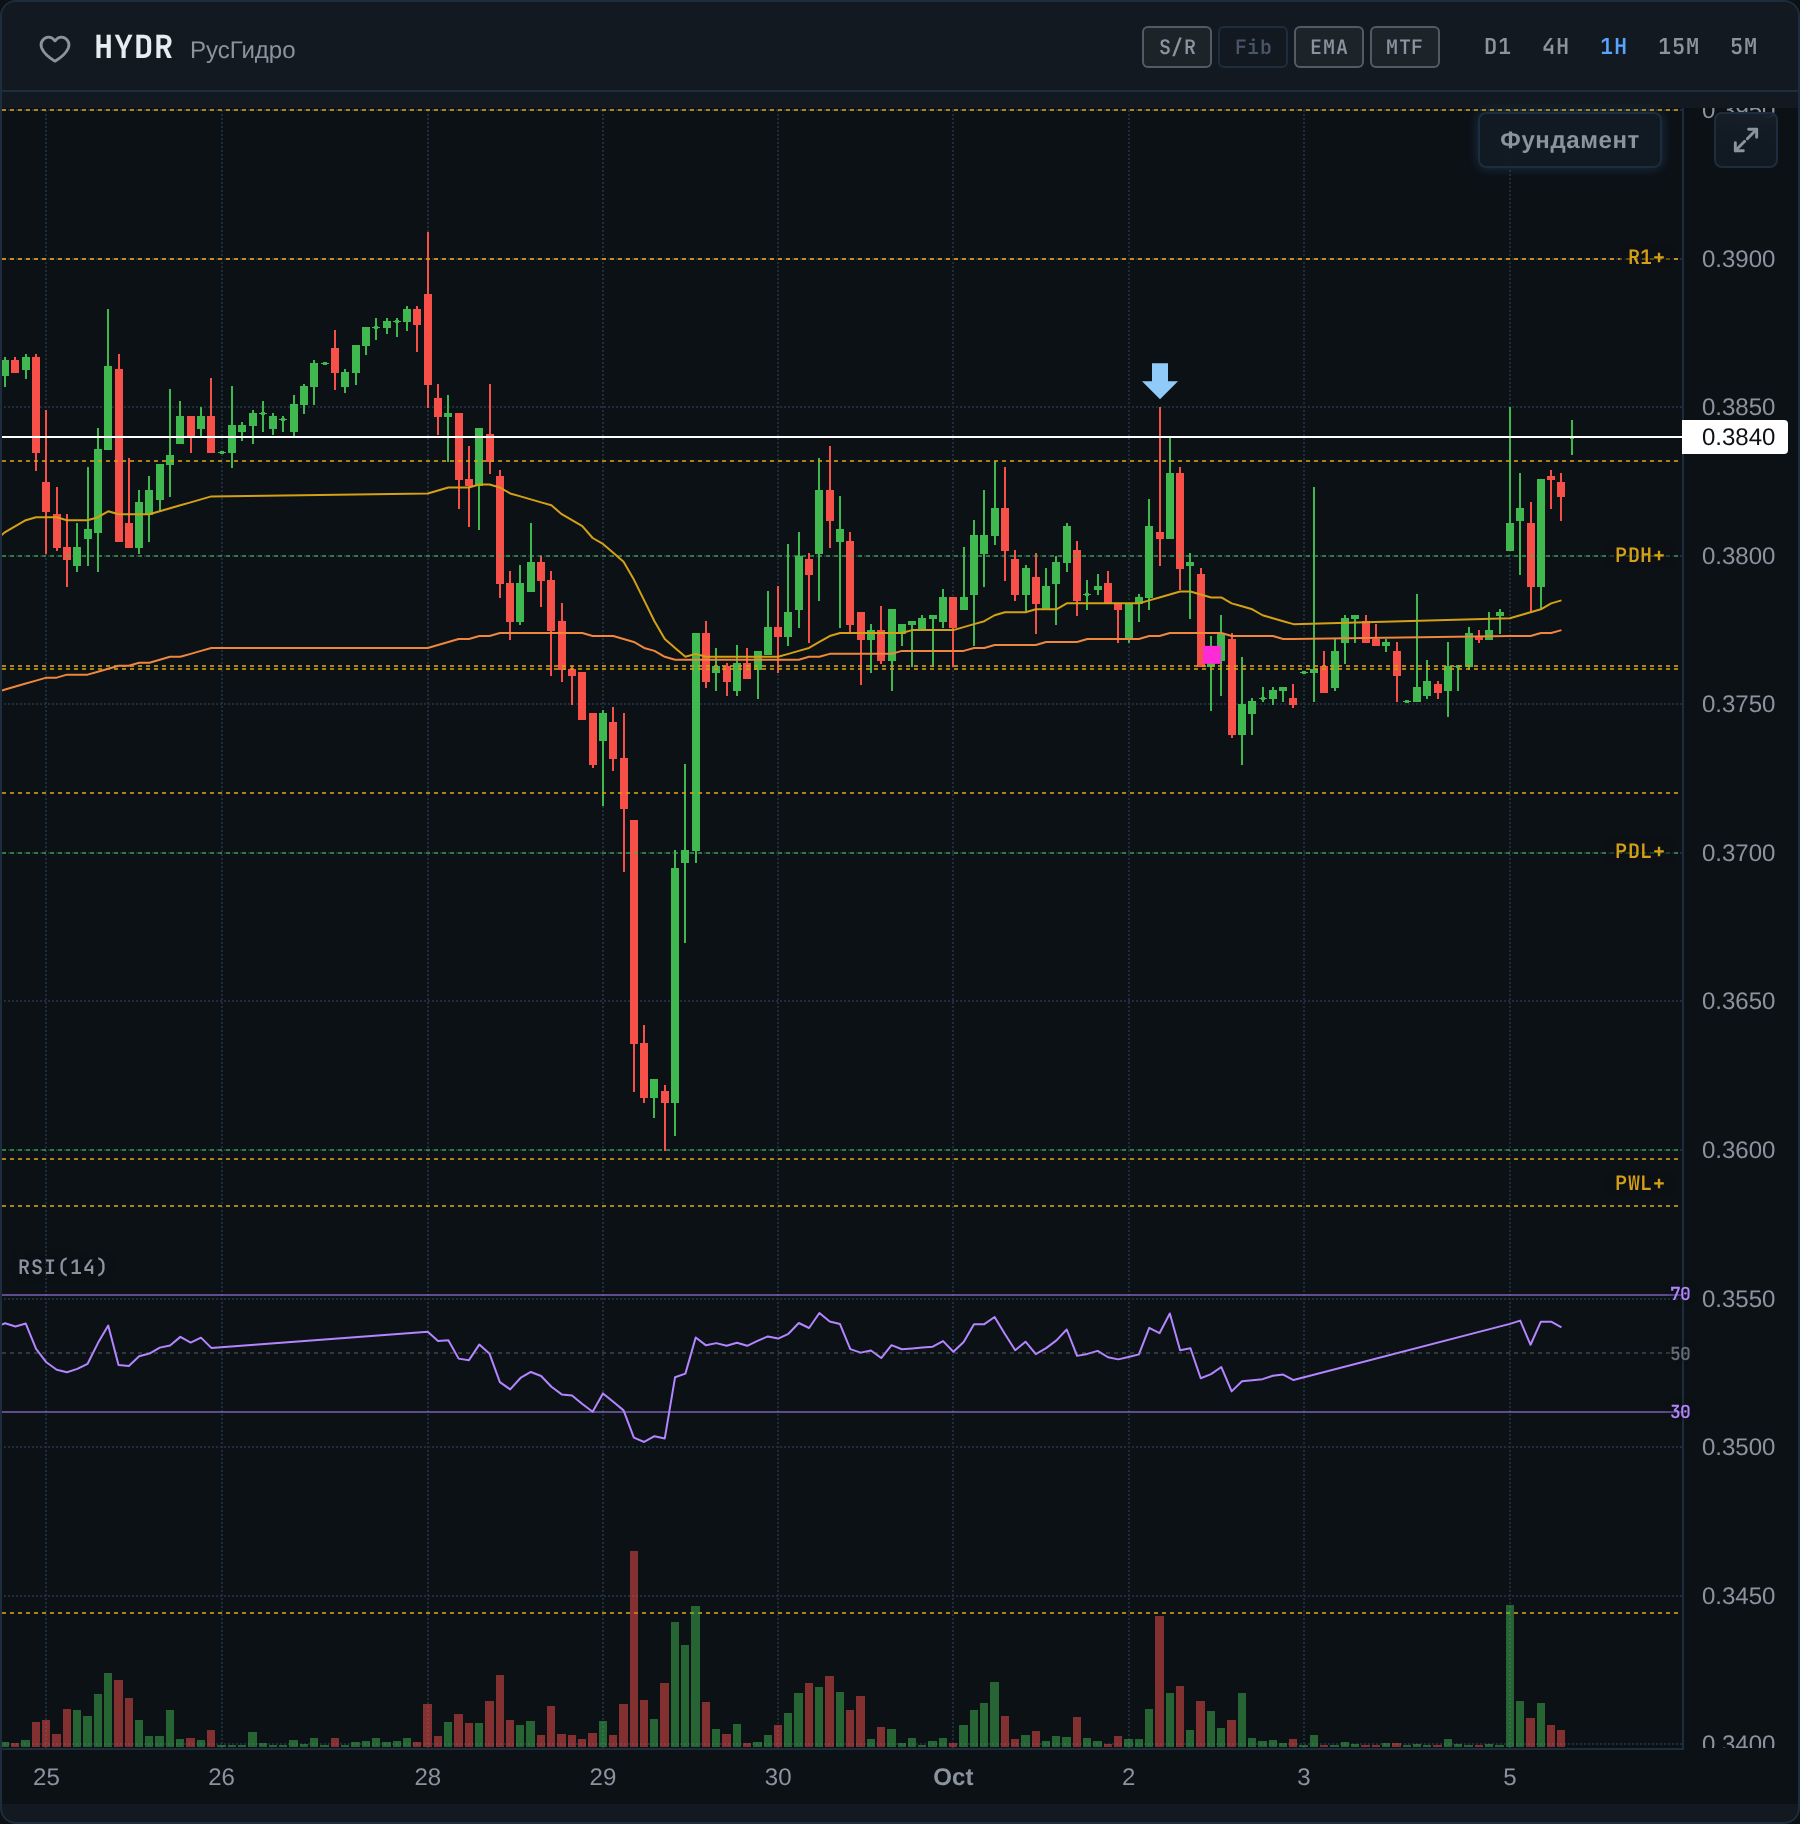Click the R1+ level label

click(1645, 258)
